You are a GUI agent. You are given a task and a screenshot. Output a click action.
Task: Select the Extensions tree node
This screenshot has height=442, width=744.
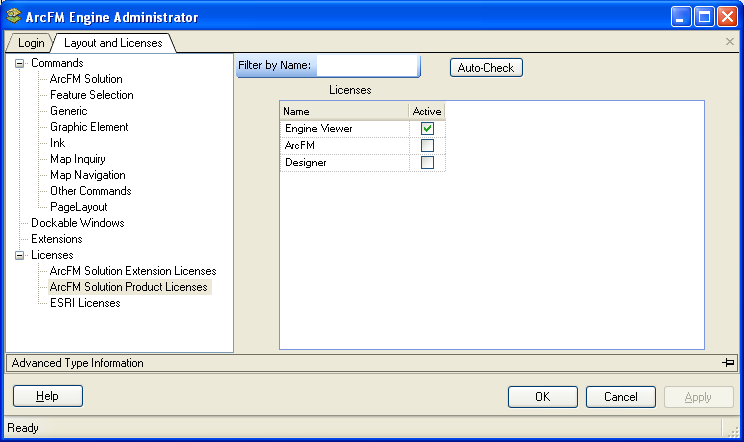click(57, 239)
